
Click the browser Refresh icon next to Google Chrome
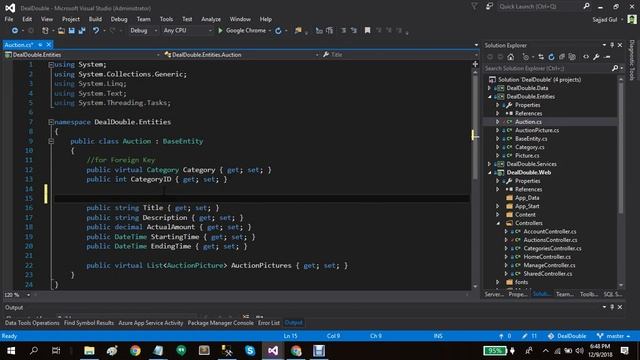click(x=278, y=31)
